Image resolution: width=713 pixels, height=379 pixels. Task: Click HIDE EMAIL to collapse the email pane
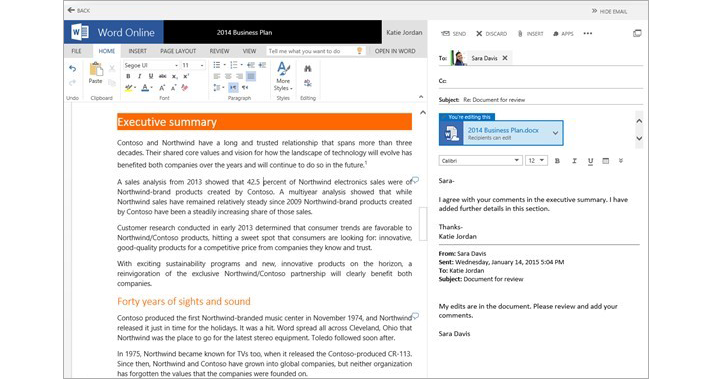pos(609,11)
